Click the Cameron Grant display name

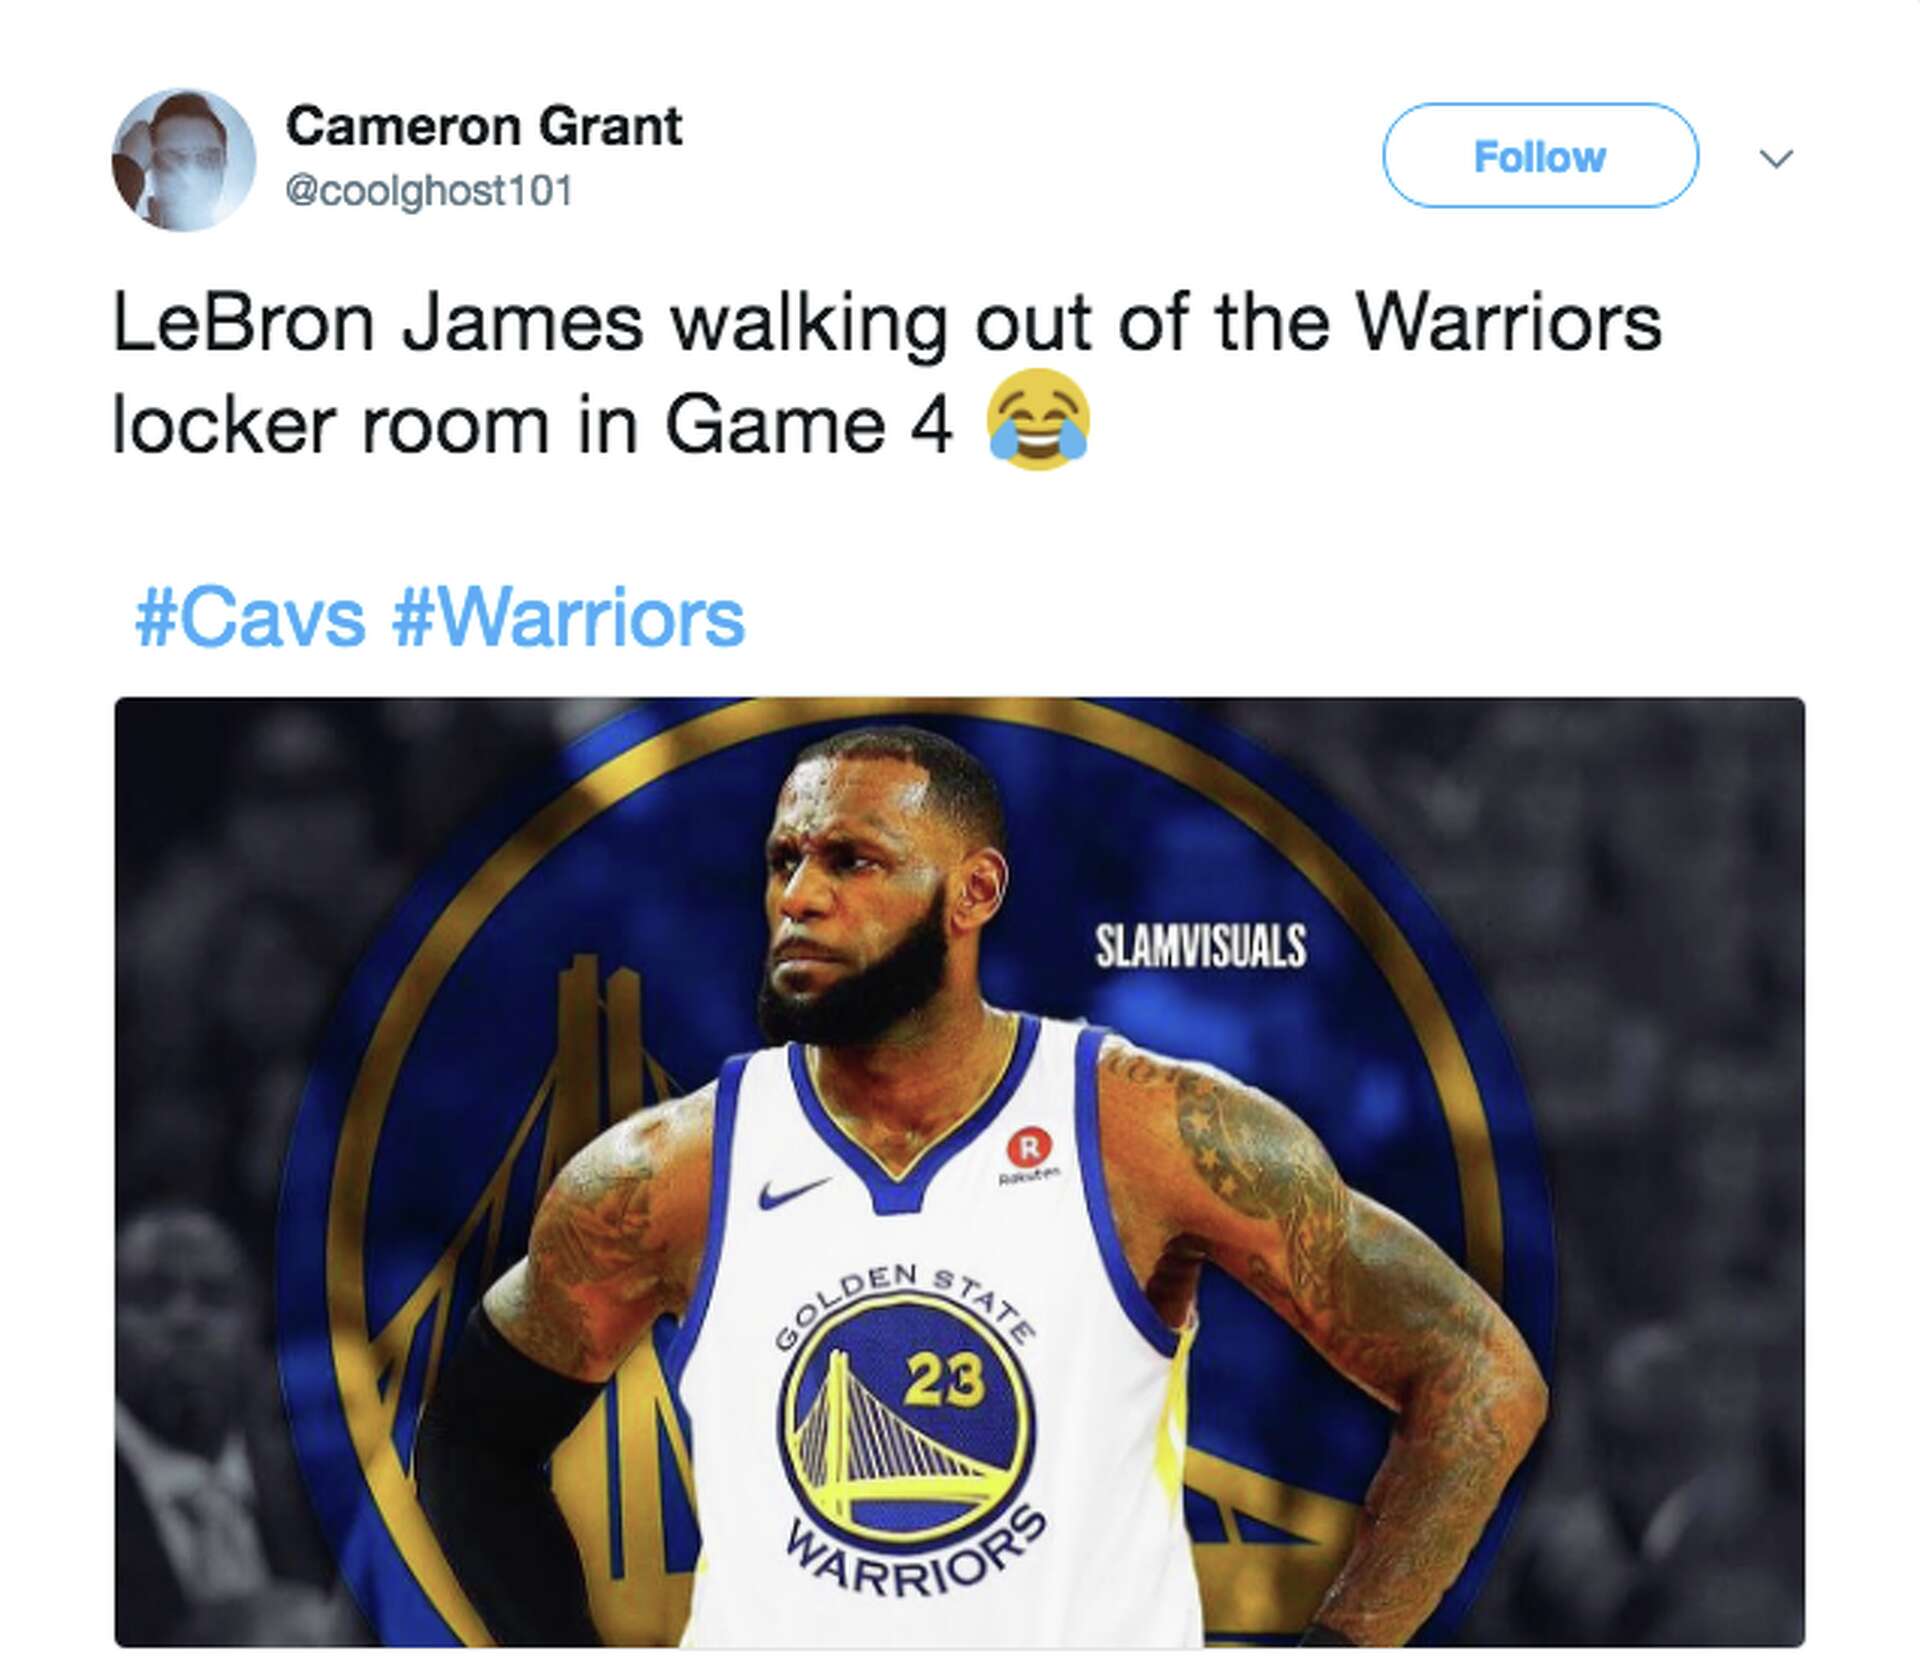(x=484, y=127)
